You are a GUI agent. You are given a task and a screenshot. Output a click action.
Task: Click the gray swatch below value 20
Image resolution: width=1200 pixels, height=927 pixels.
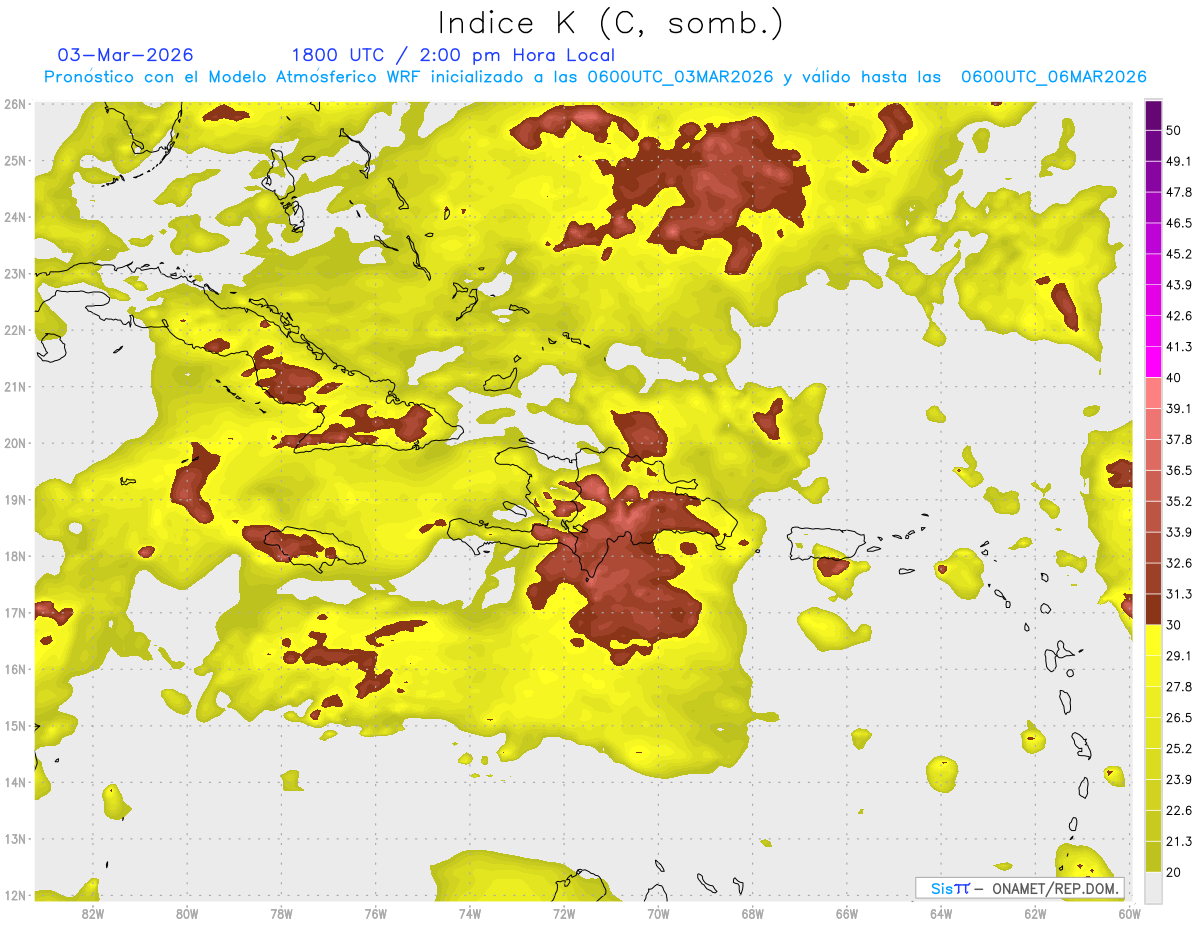coord(1153,887)
